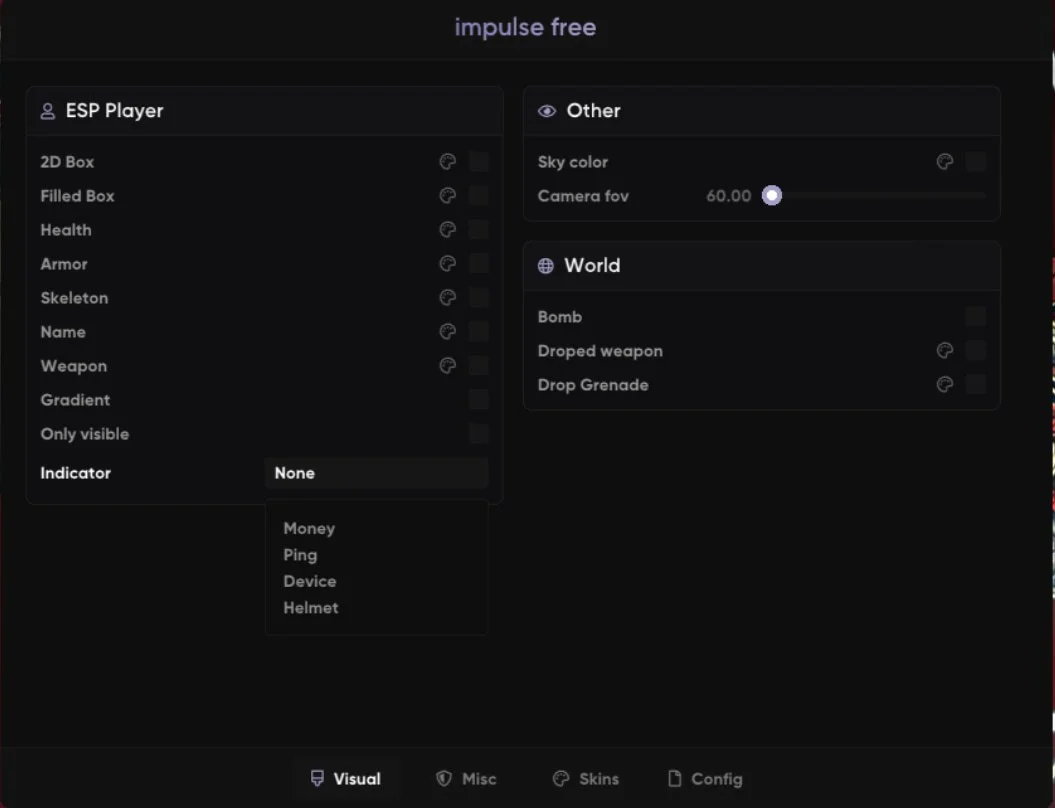Screen dimensions: 1055x808
Task: Go to the Config tab
Action: 705,779
